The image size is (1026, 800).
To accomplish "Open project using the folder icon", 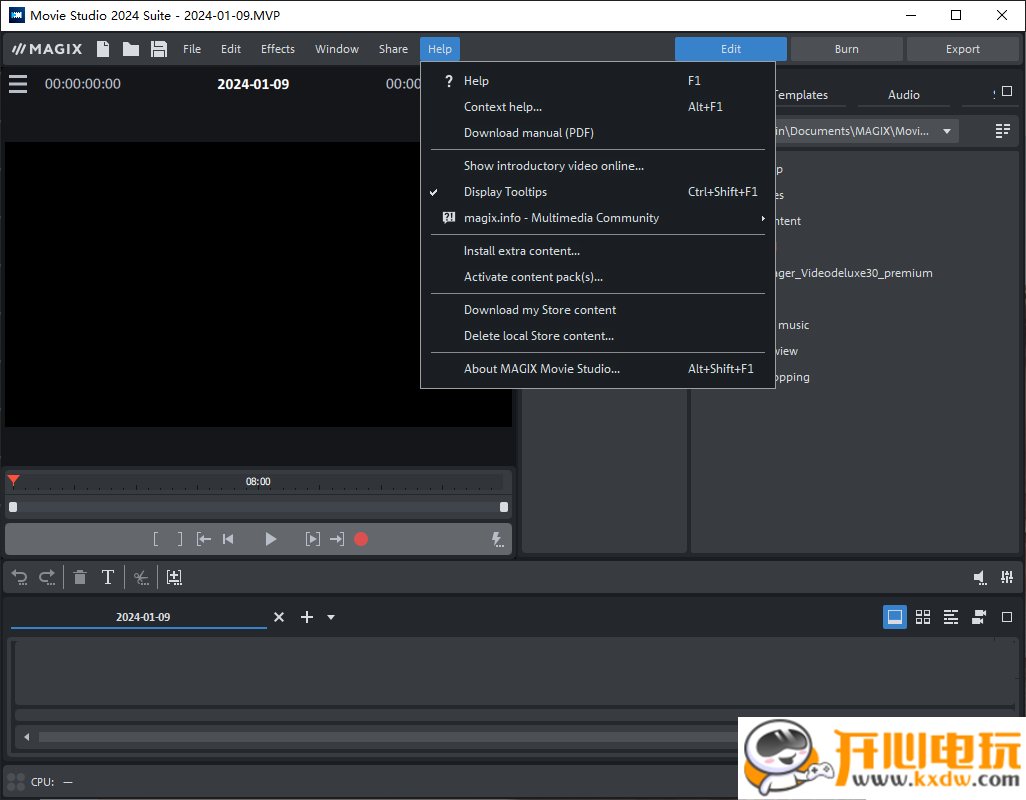I will (131, 49).
